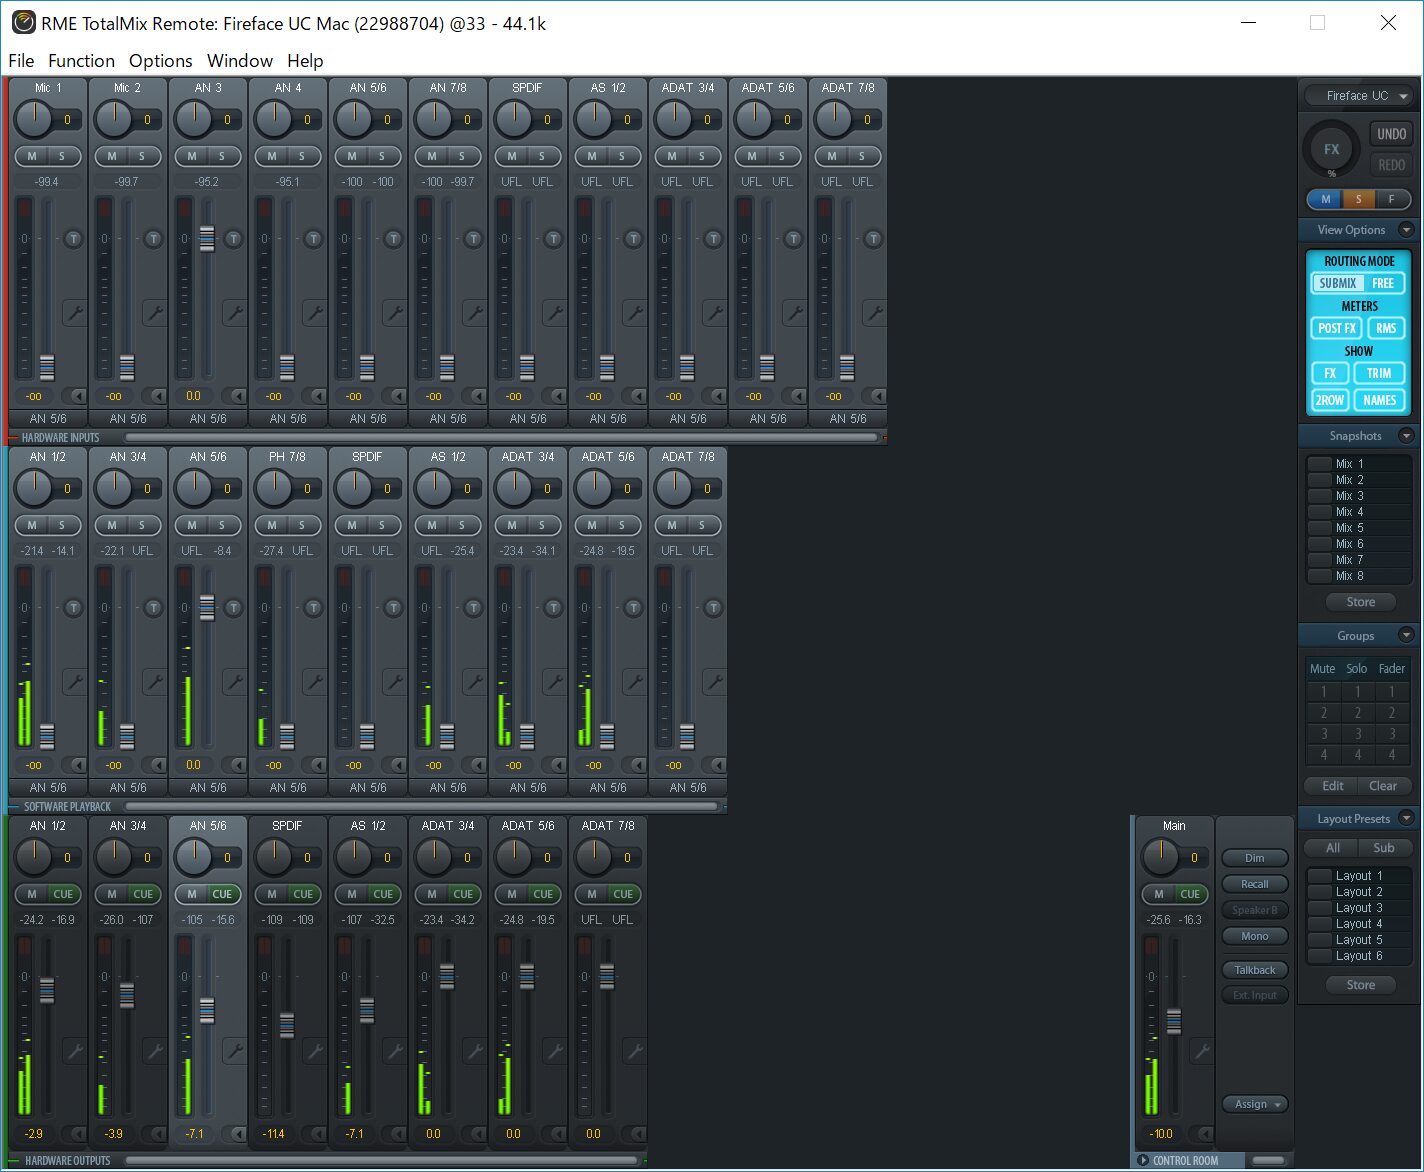
Task: Click the T trim icon on SPDIF playback
Action: pyautogui.click(x=393, y=608)
